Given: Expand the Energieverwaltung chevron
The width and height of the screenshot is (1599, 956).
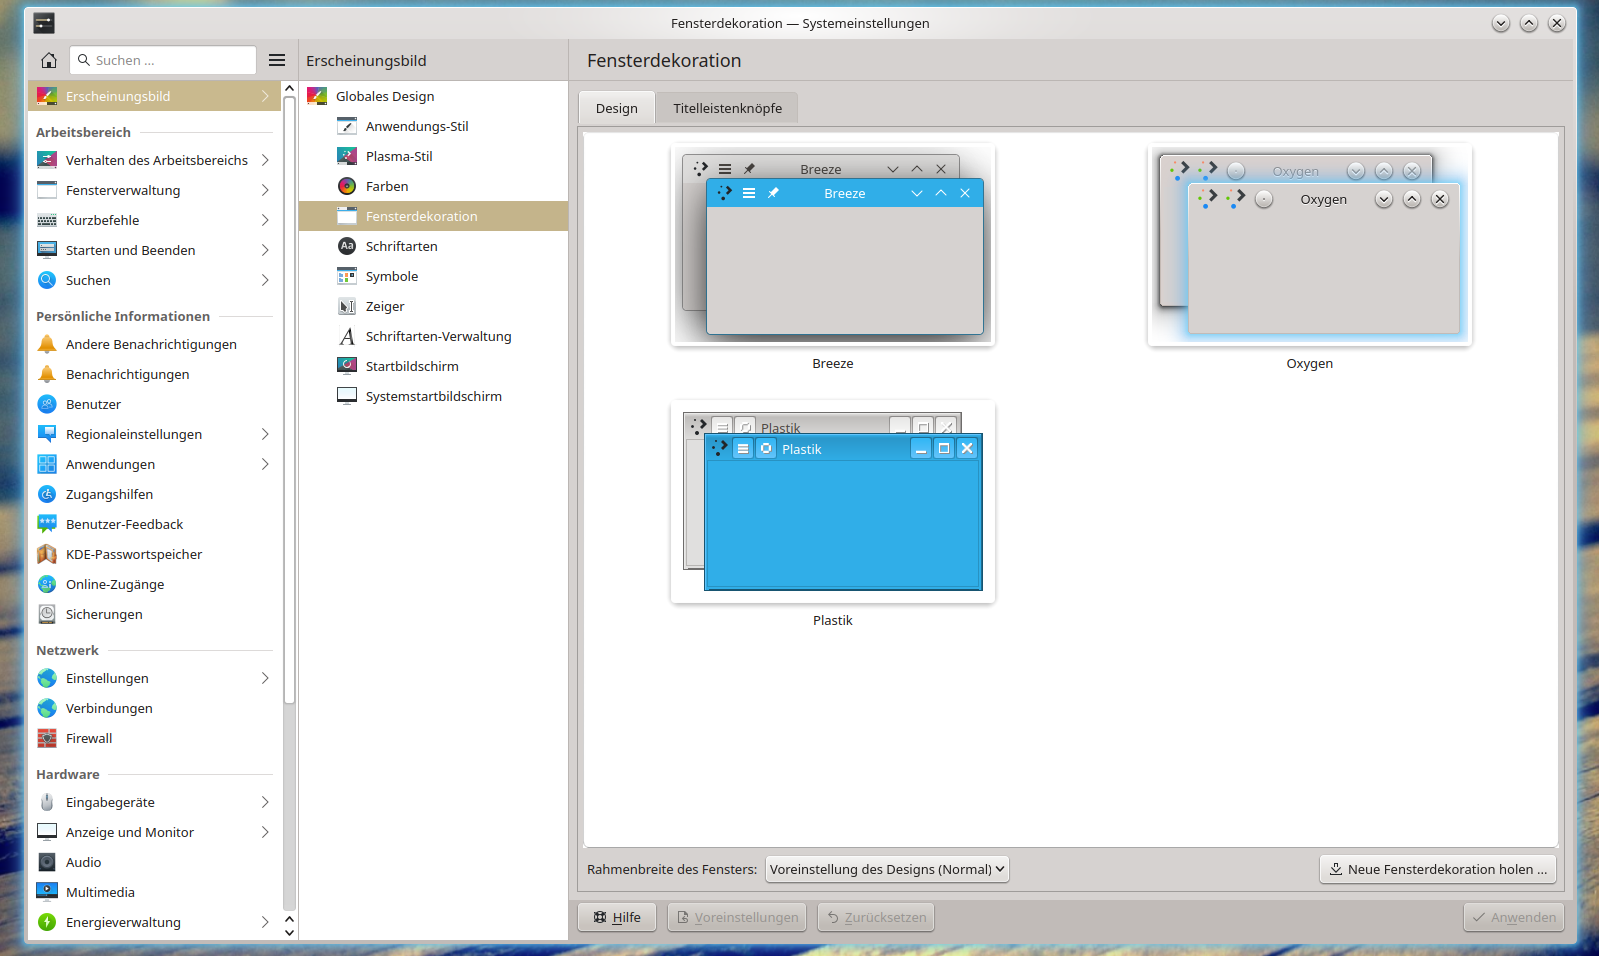Looking at the screenshot, I should click(265, 922).
